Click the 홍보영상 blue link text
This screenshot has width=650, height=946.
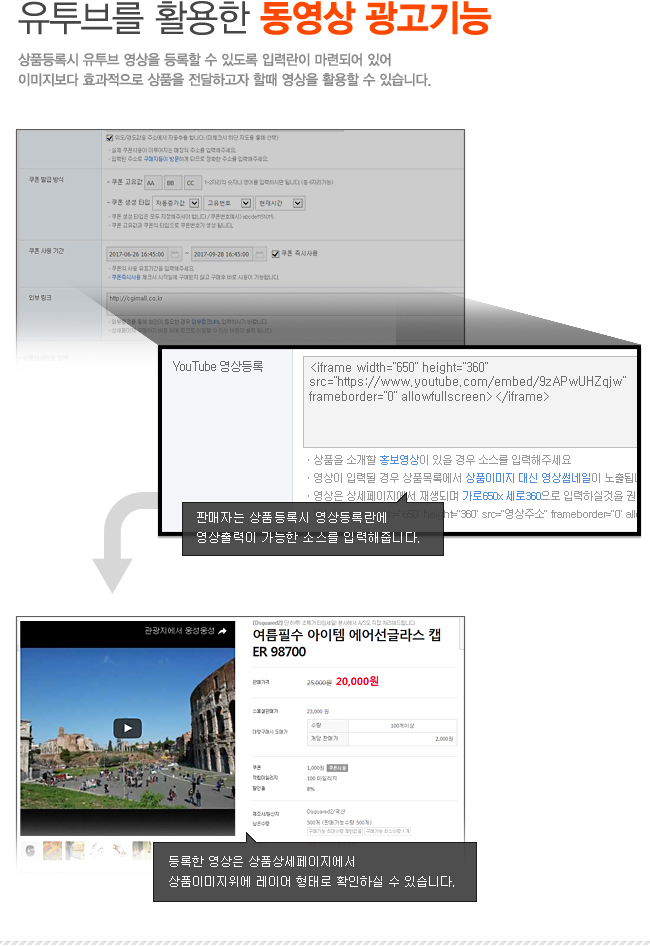[x=398, y=460]
